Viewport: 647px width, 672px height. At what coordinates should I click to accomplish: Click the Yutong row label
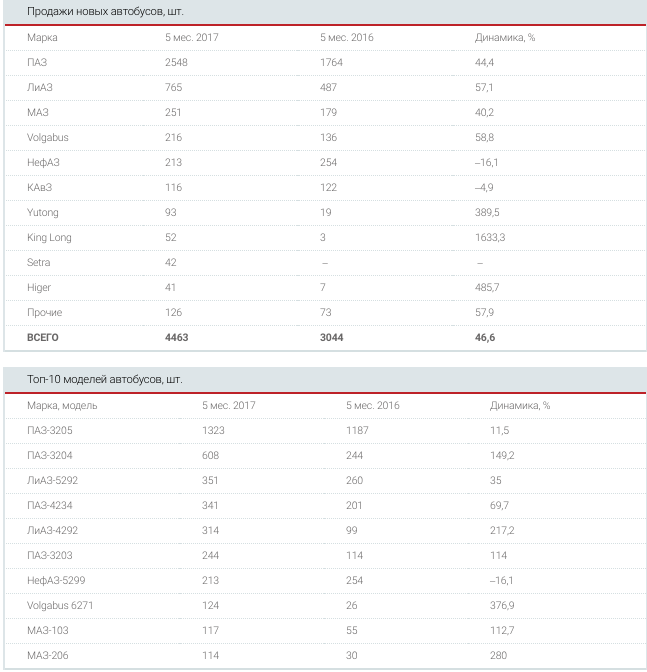click(x=43, y=212)
